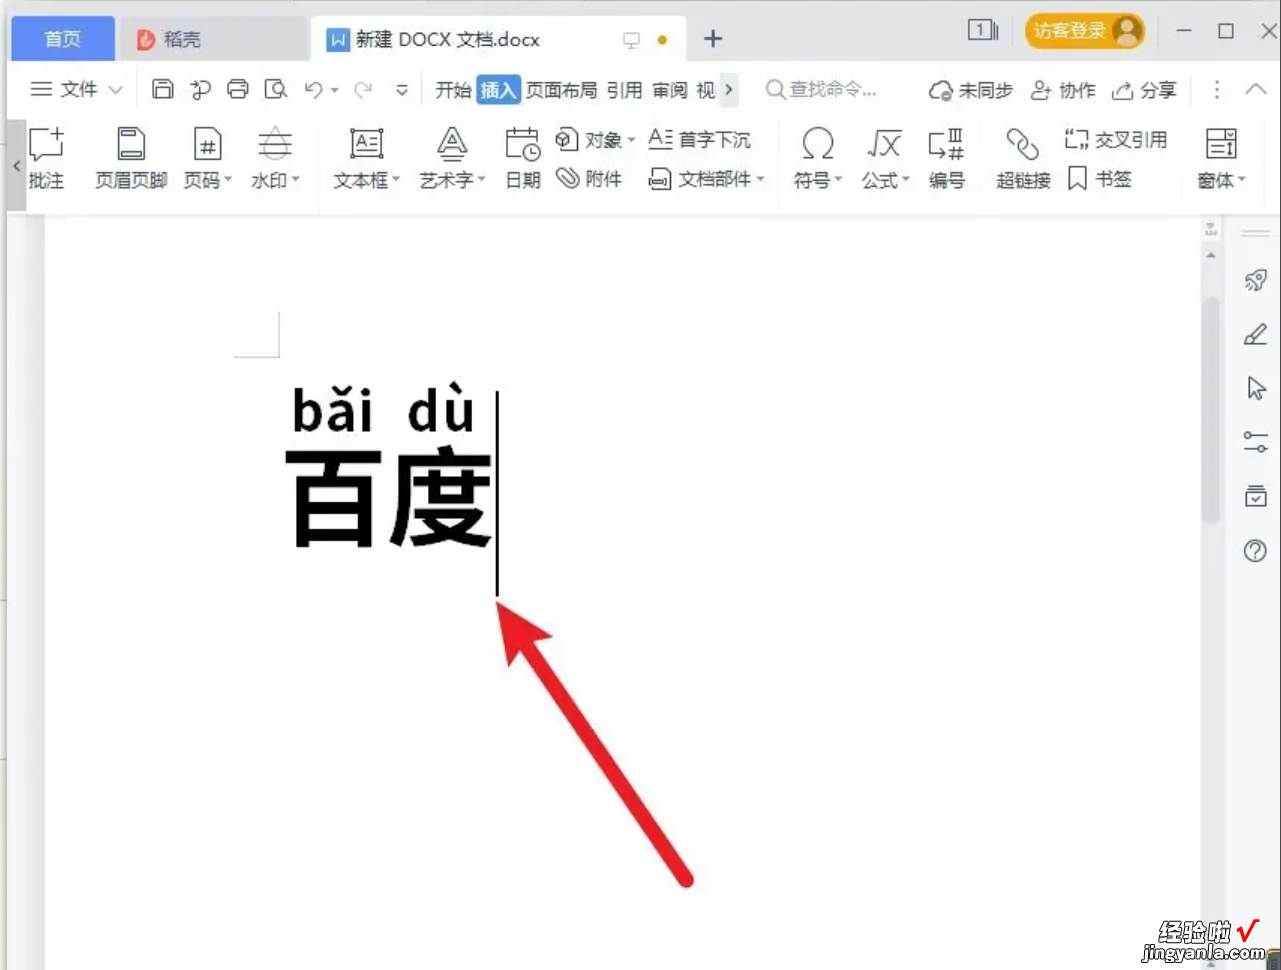Viewport: 1281px width, 970px height.
Task: Choose the selection arrow icon in sidebar
Action: (x=1256, y=388)
